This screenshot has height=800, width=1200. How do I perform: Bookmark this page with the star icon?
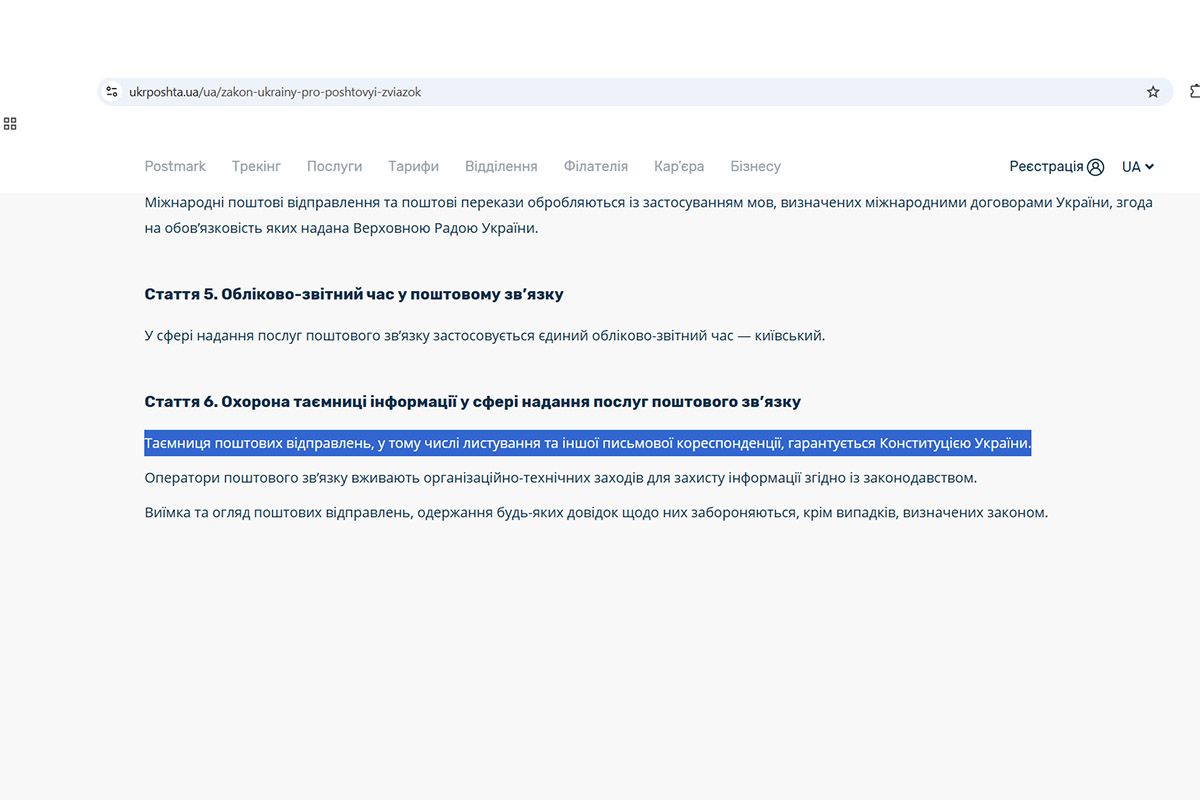[1153, 92]
